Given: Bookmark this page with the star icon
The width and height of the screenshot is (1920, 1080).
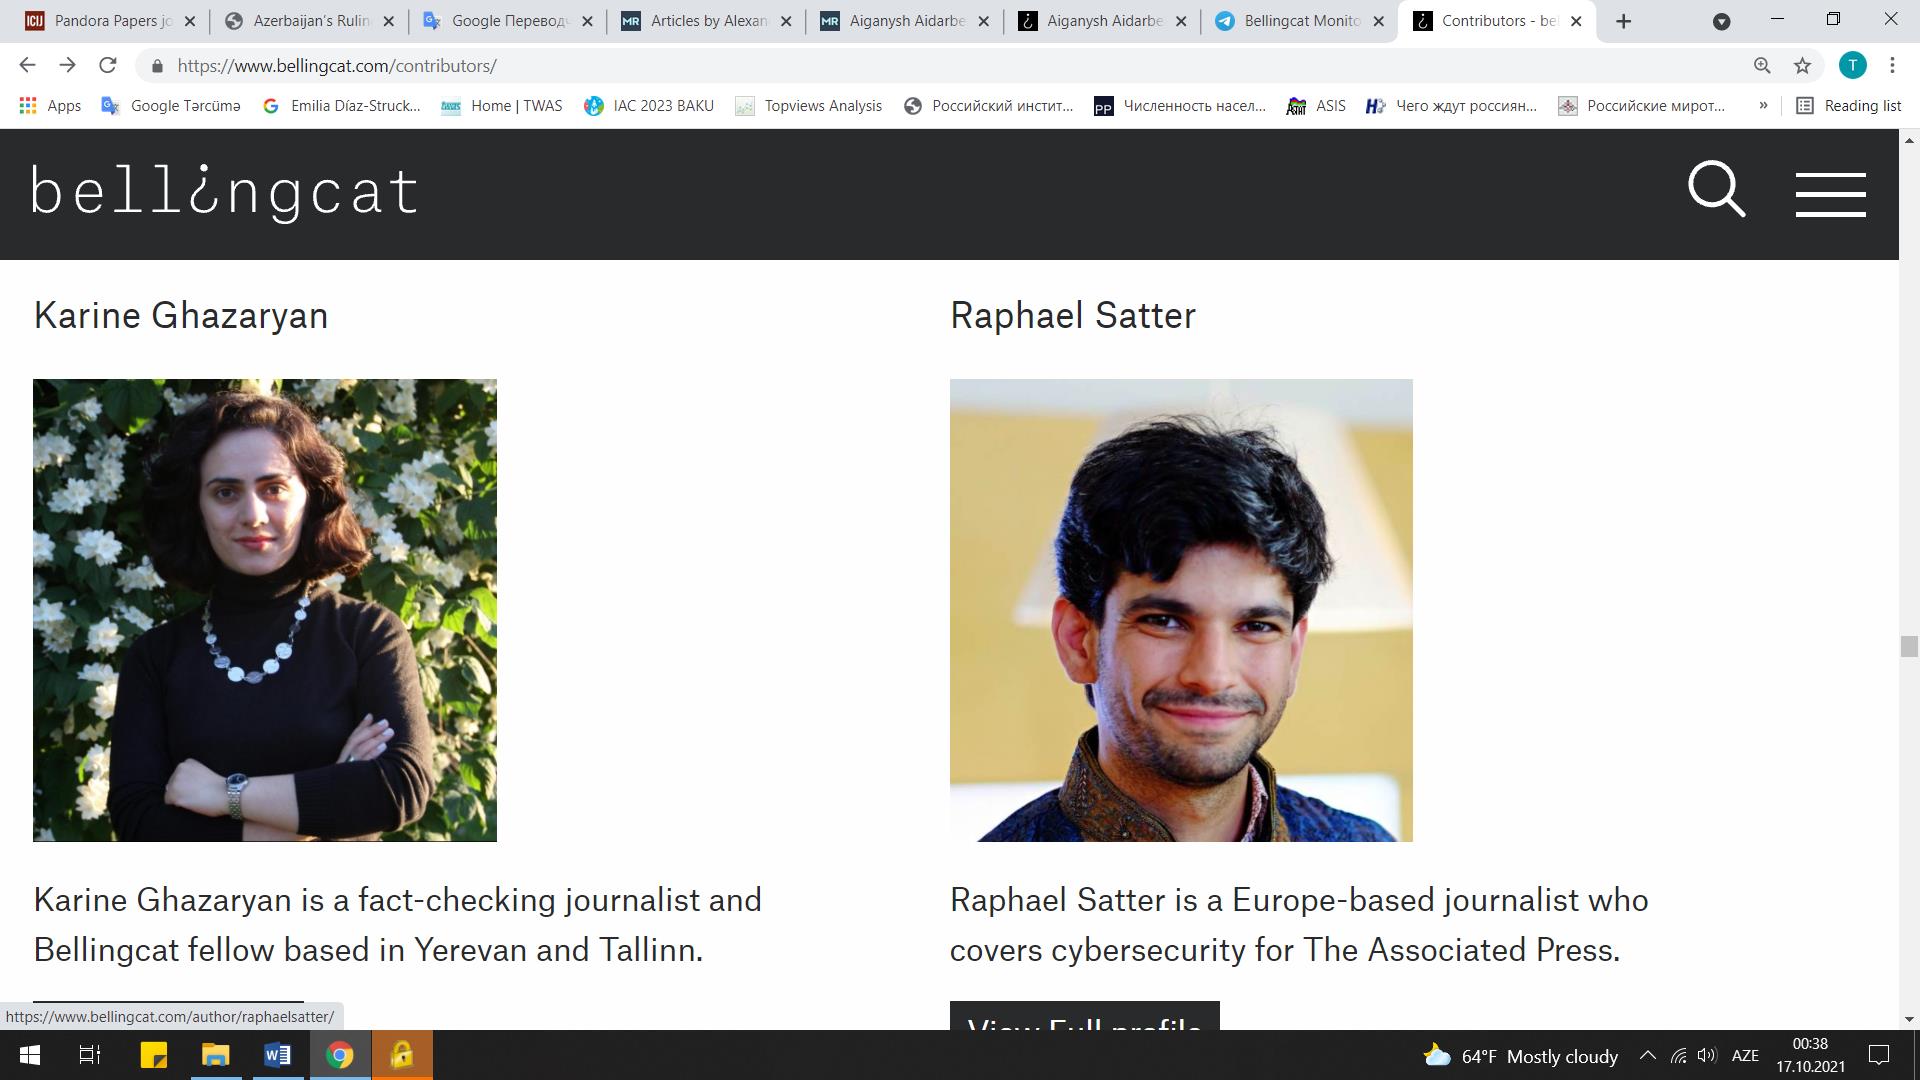Looking at the screenshot, I should (x=1802, y=66).
